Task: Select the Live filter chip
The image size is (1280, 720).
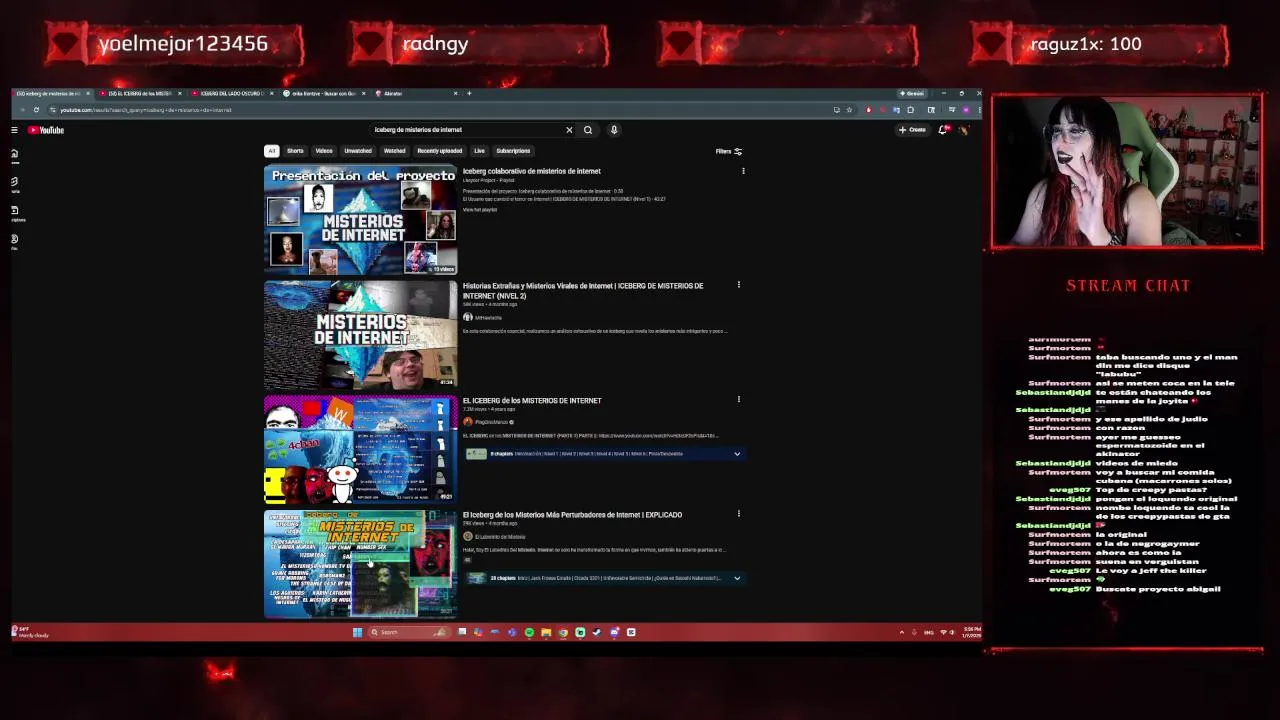Action: 479,151
